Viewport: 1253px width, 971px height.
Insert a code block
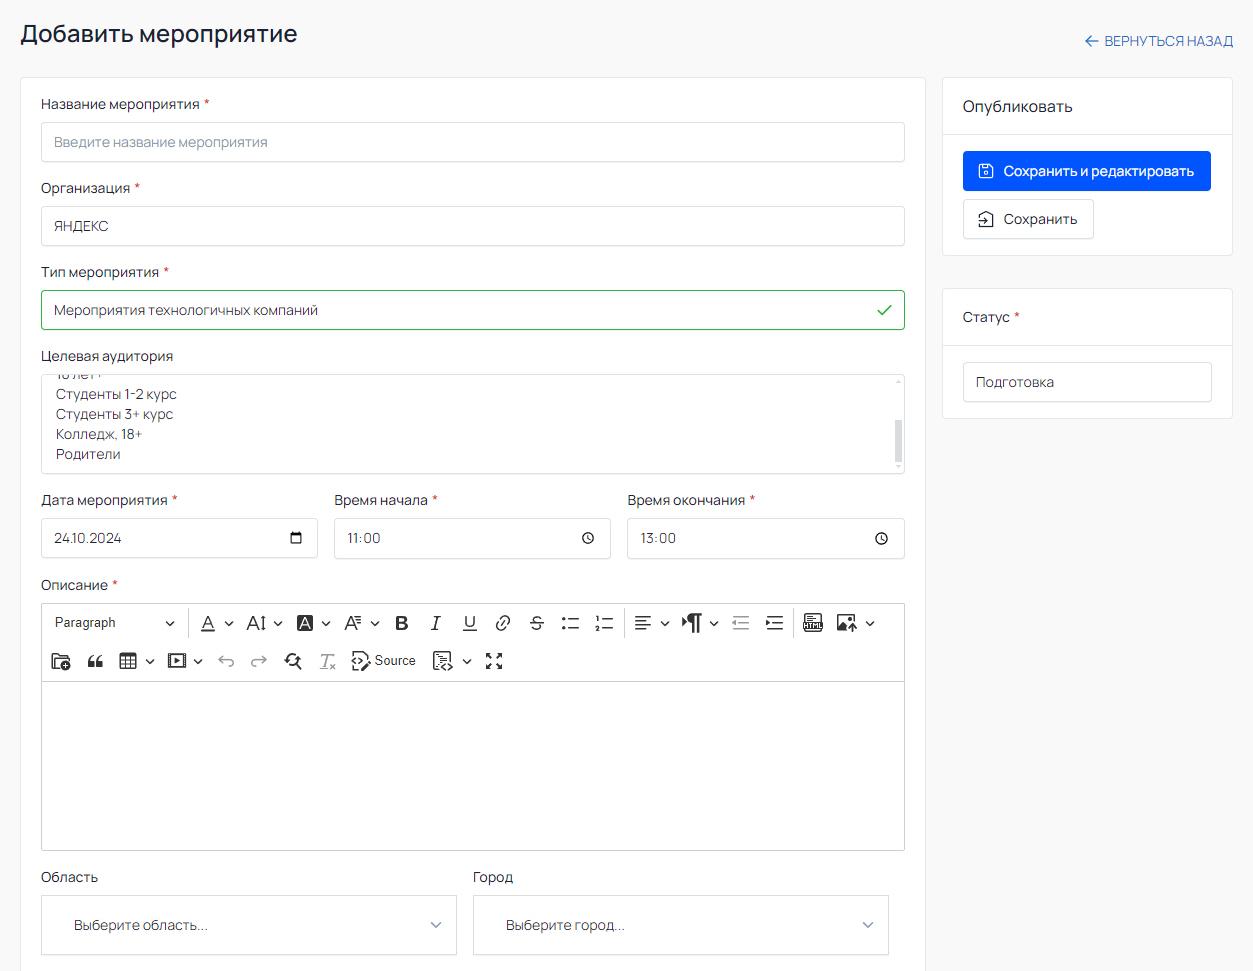tap(443, 661)
